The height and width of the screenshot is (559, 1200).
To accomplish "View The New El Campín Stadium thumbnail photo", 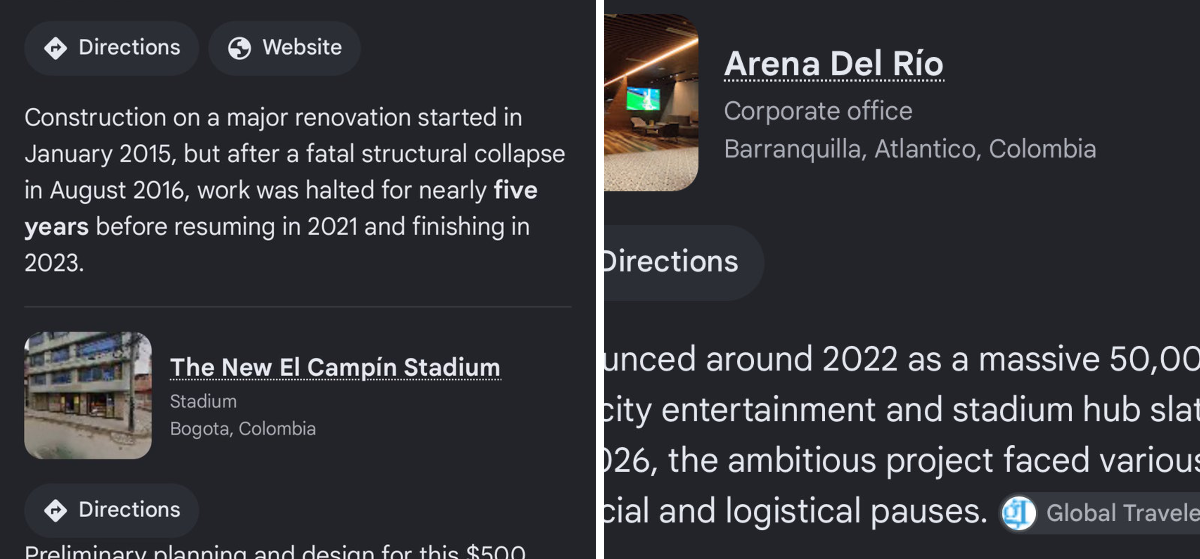I will click(88, 395).
